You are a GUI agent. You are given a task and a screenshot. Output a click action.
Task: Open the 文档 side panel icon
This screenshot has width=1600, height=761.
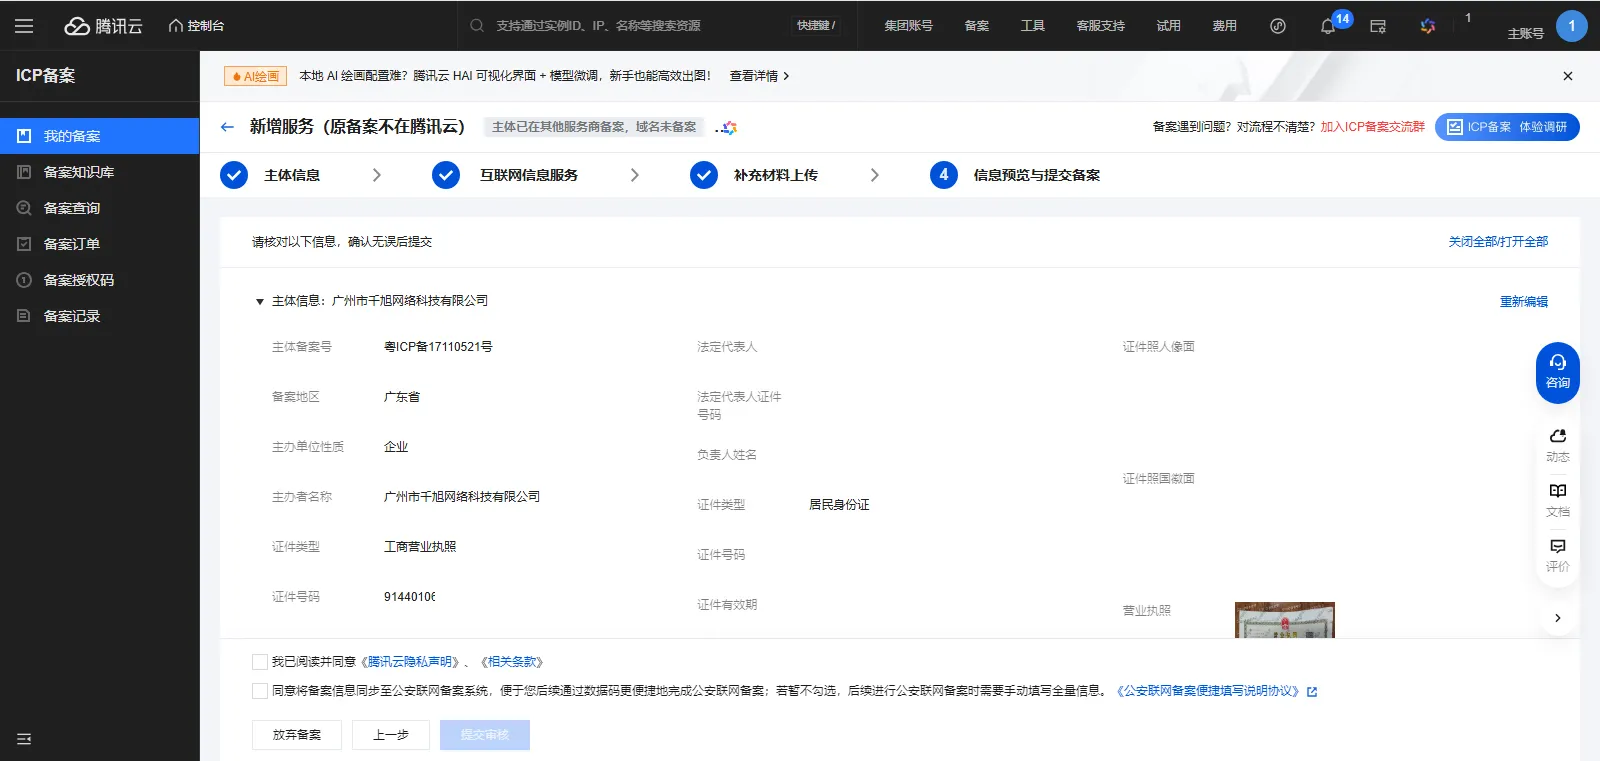click(x=1558, y=500)
